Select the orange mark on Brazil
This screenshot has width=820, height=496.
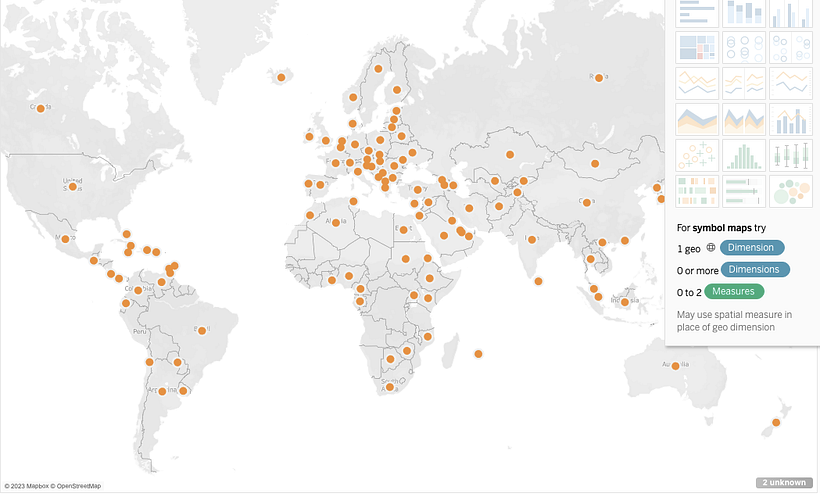tap(202, 331)
